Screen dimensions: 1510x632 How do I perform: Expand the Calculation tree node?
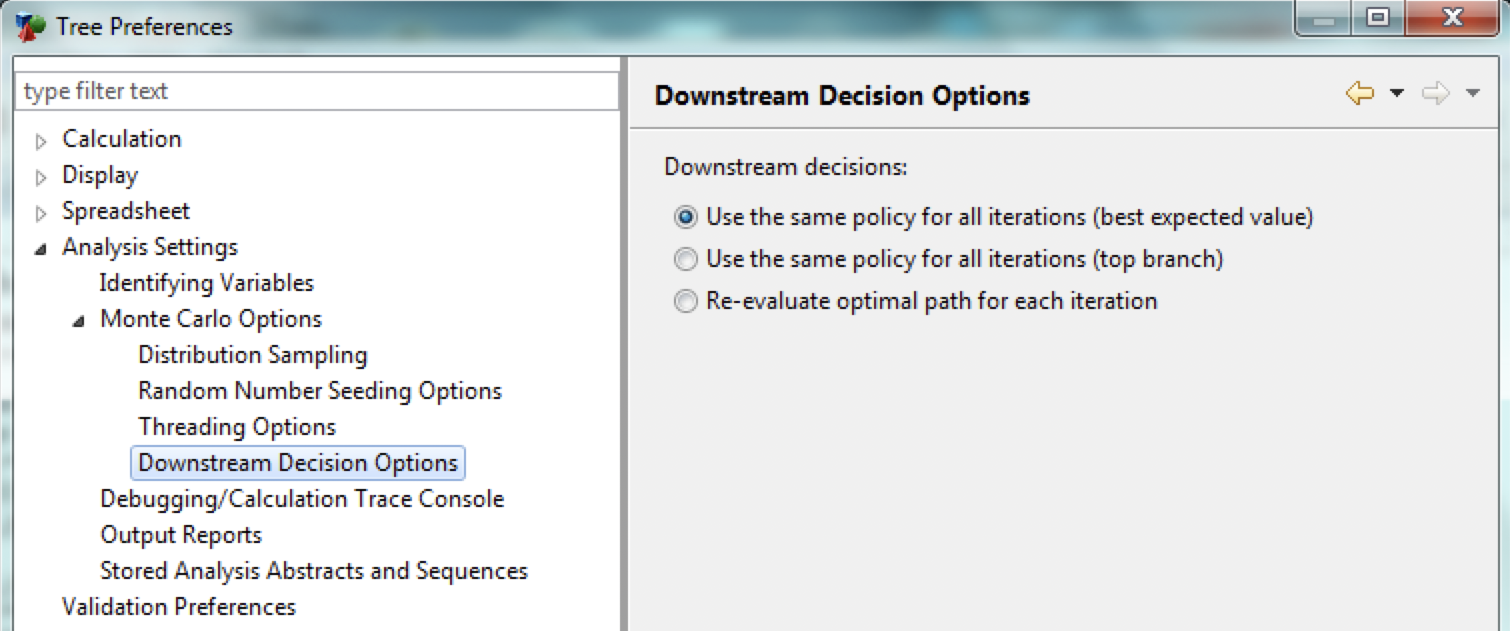[41, 142]
